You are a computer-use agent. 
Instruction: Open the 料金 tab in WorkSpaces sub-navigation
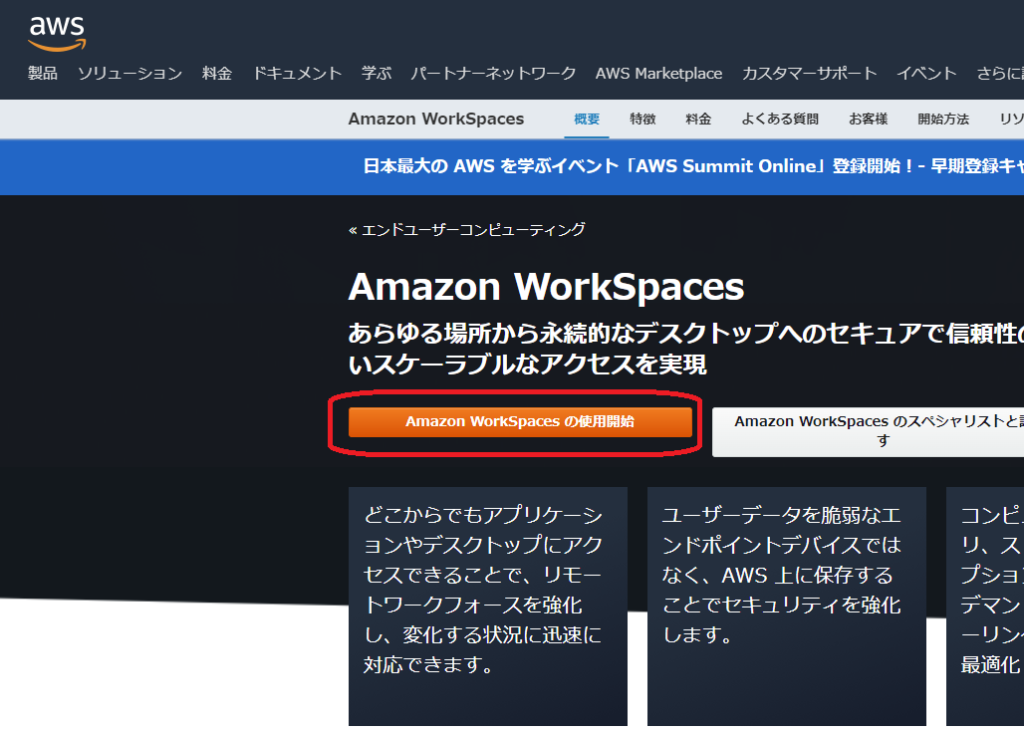pyautogui.click(x=698, y=119)
